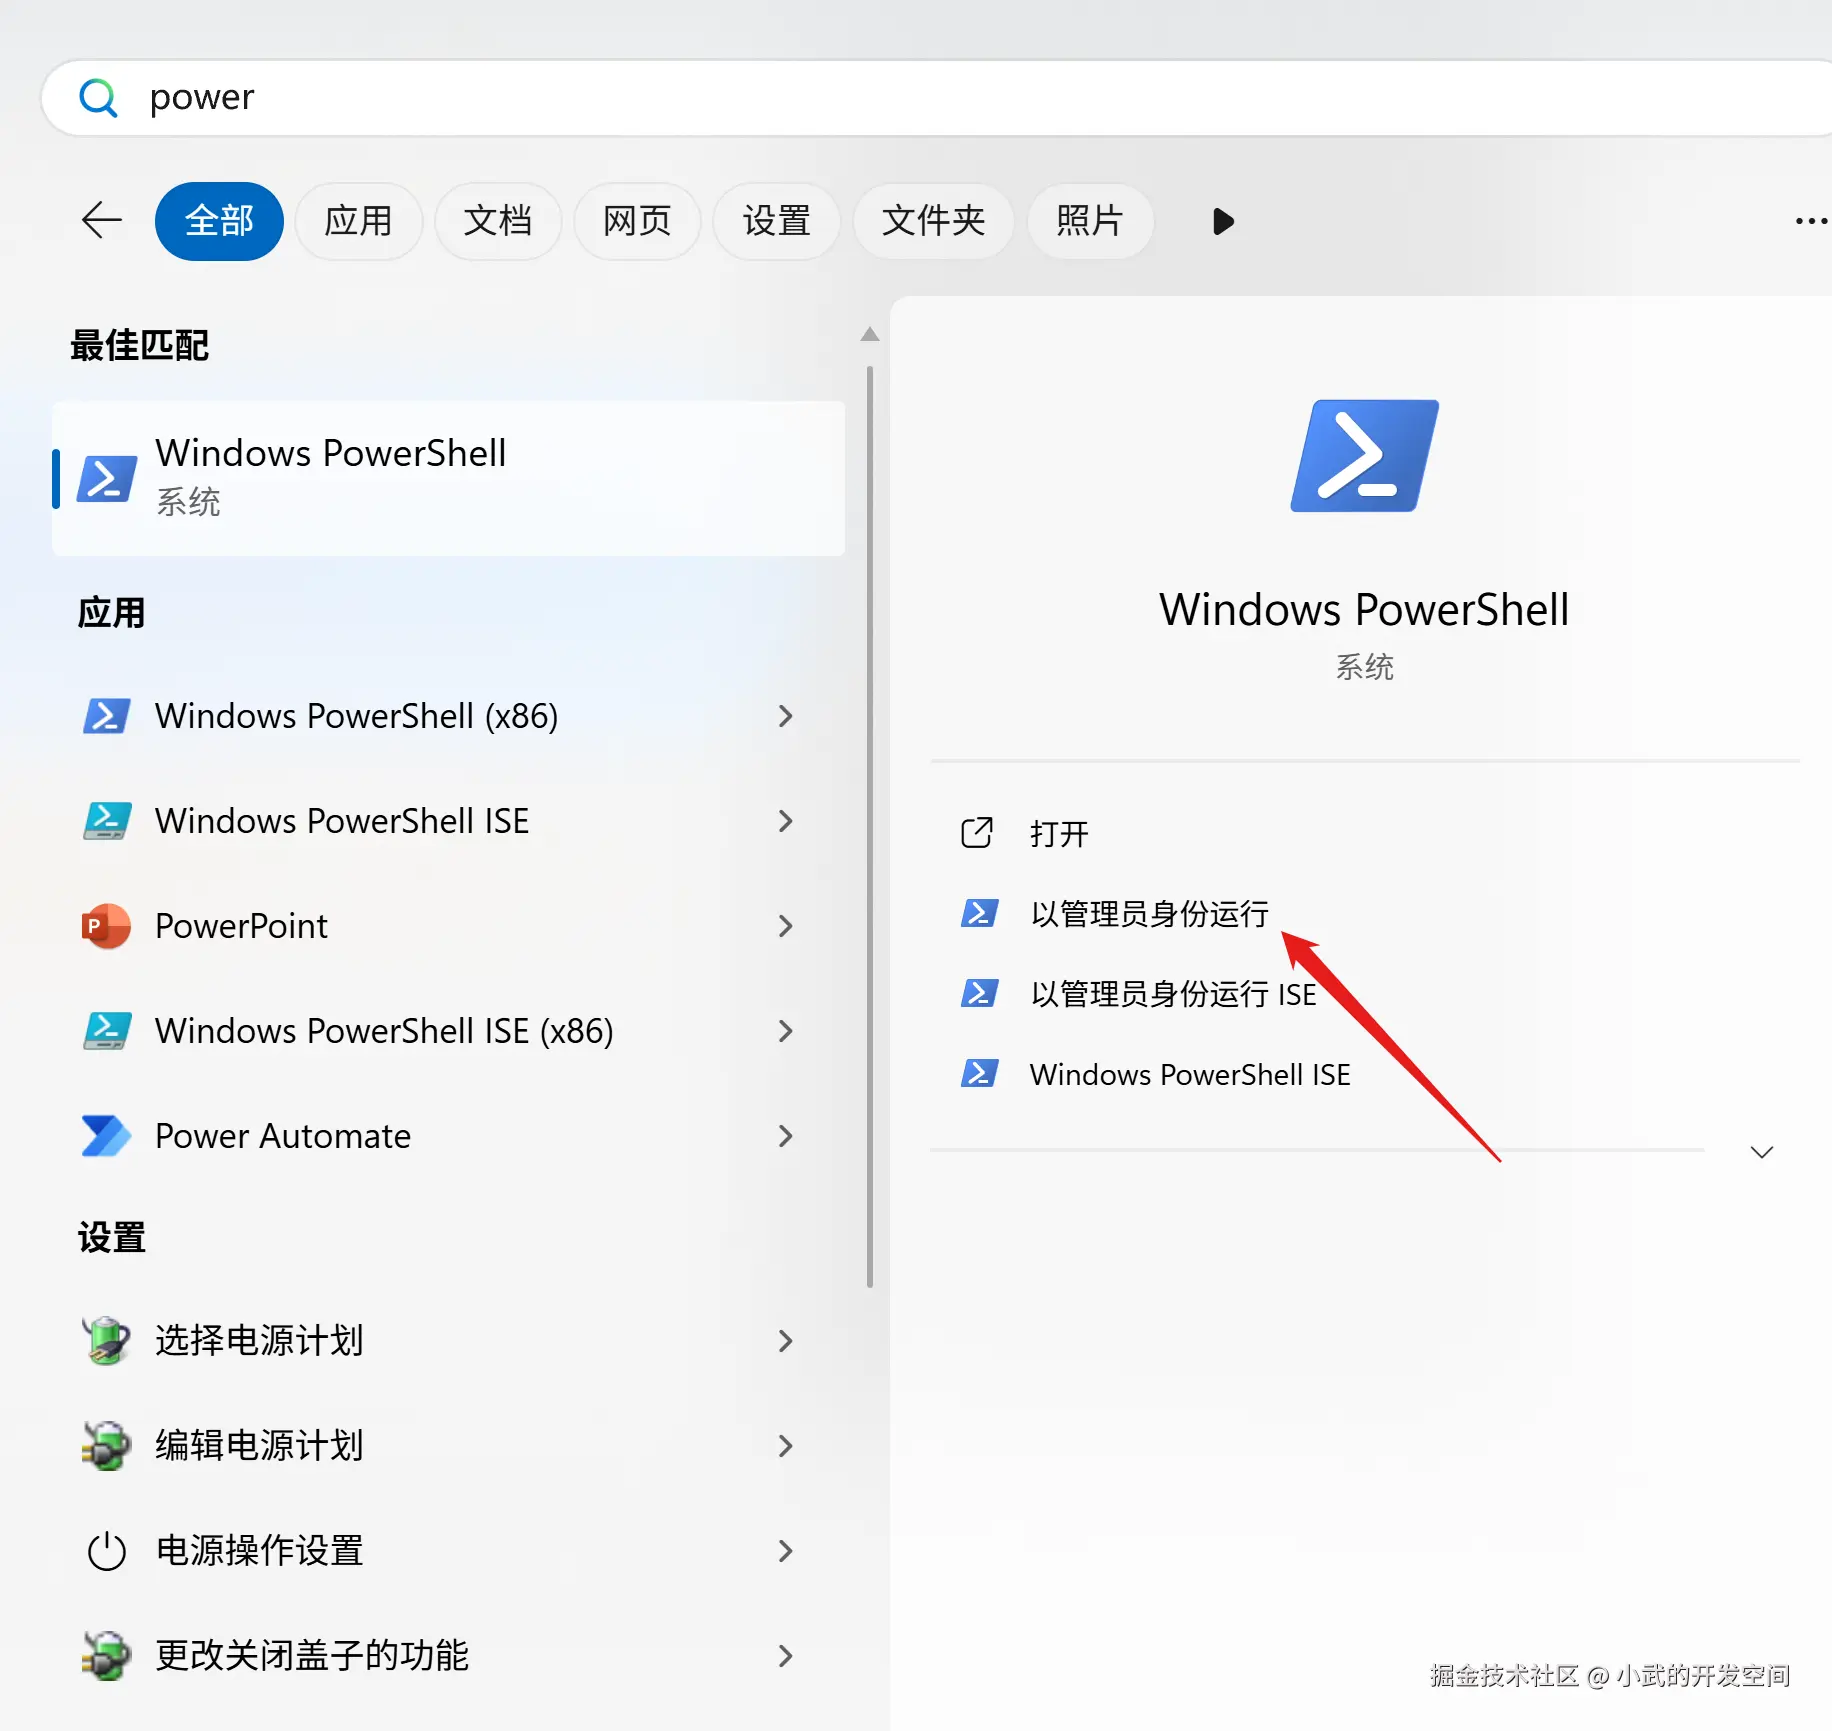Screen dimensions: 1832x1731
Task: Expand the actions list with the down chevron
Action: click(x=1762, y=1152)
